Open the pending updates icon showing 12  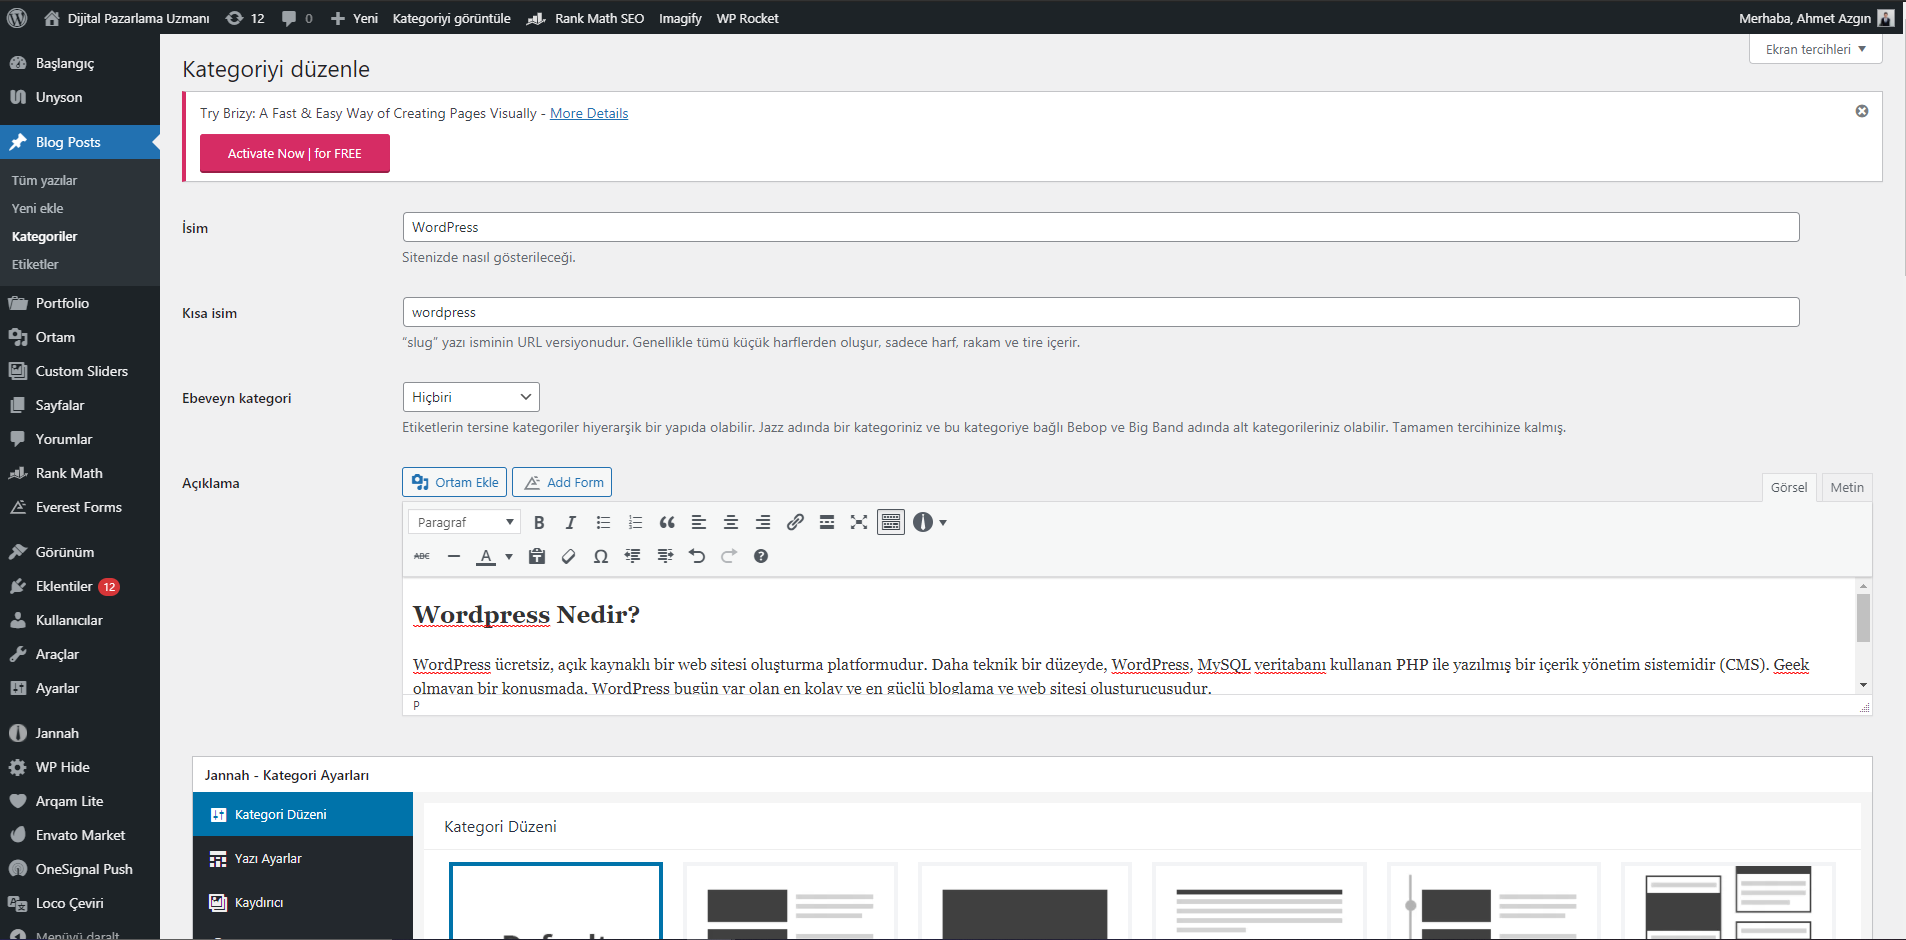[x=245, y=18]
